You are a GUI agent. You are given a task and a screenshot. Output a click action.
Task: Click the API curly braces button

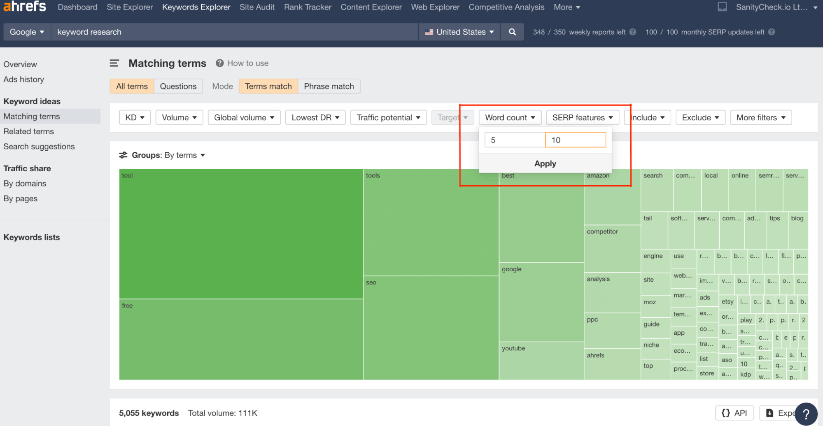pos(735,412)
